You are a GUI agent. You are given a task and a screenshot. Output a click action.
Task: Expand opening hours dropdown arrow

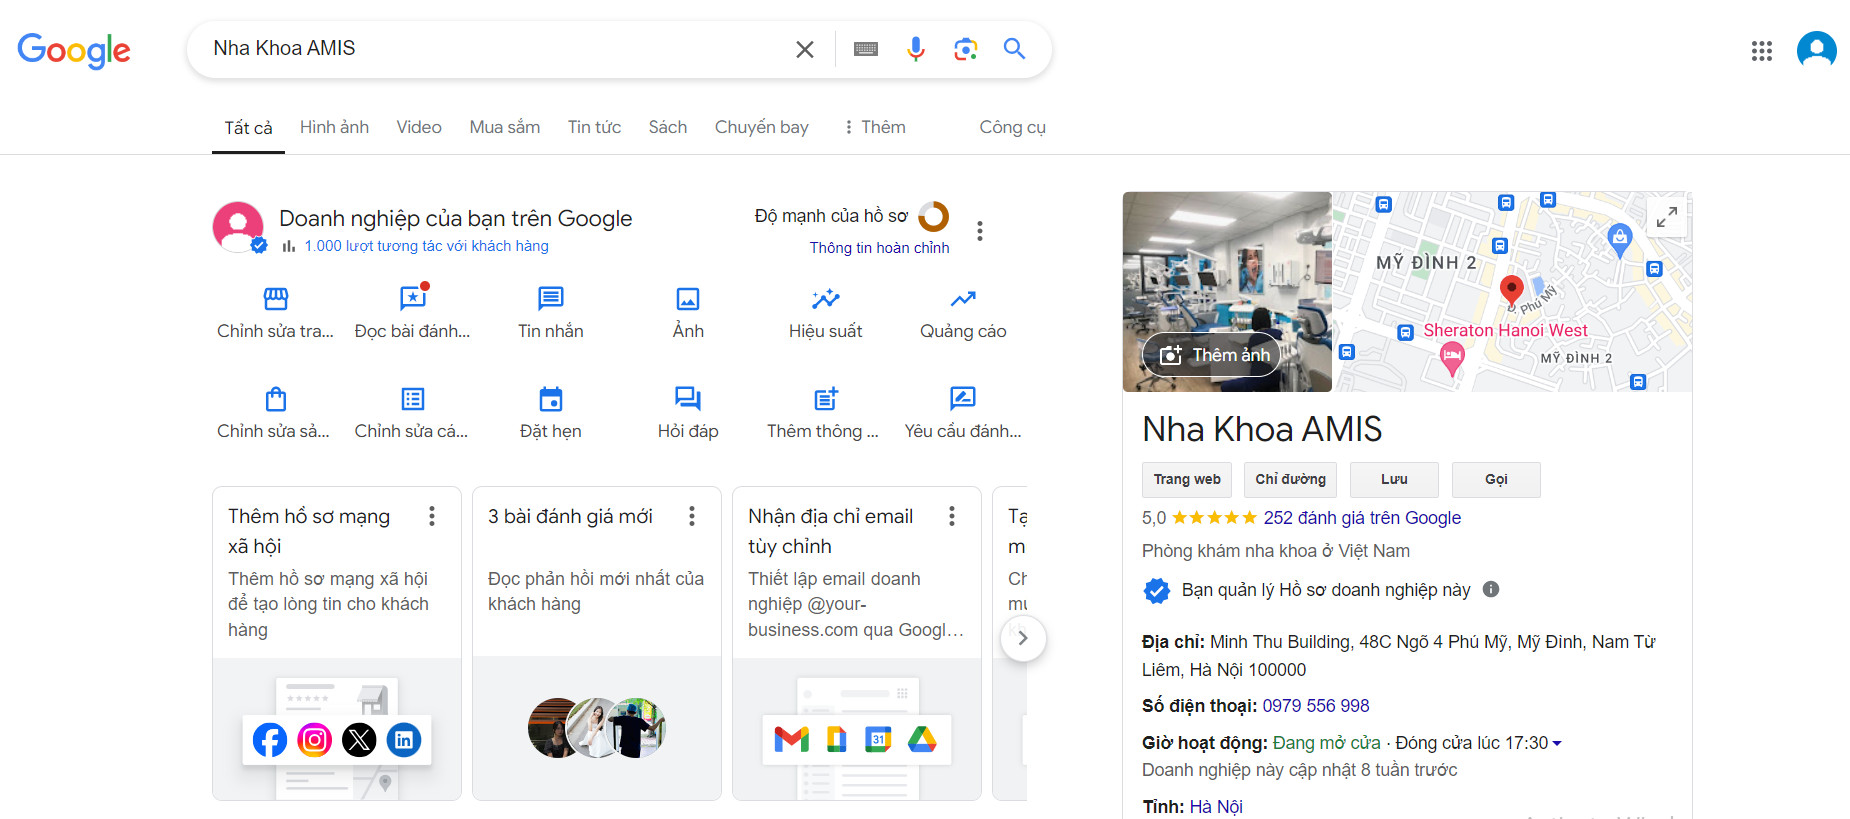pyautogui.click(x=1557, y=743)
